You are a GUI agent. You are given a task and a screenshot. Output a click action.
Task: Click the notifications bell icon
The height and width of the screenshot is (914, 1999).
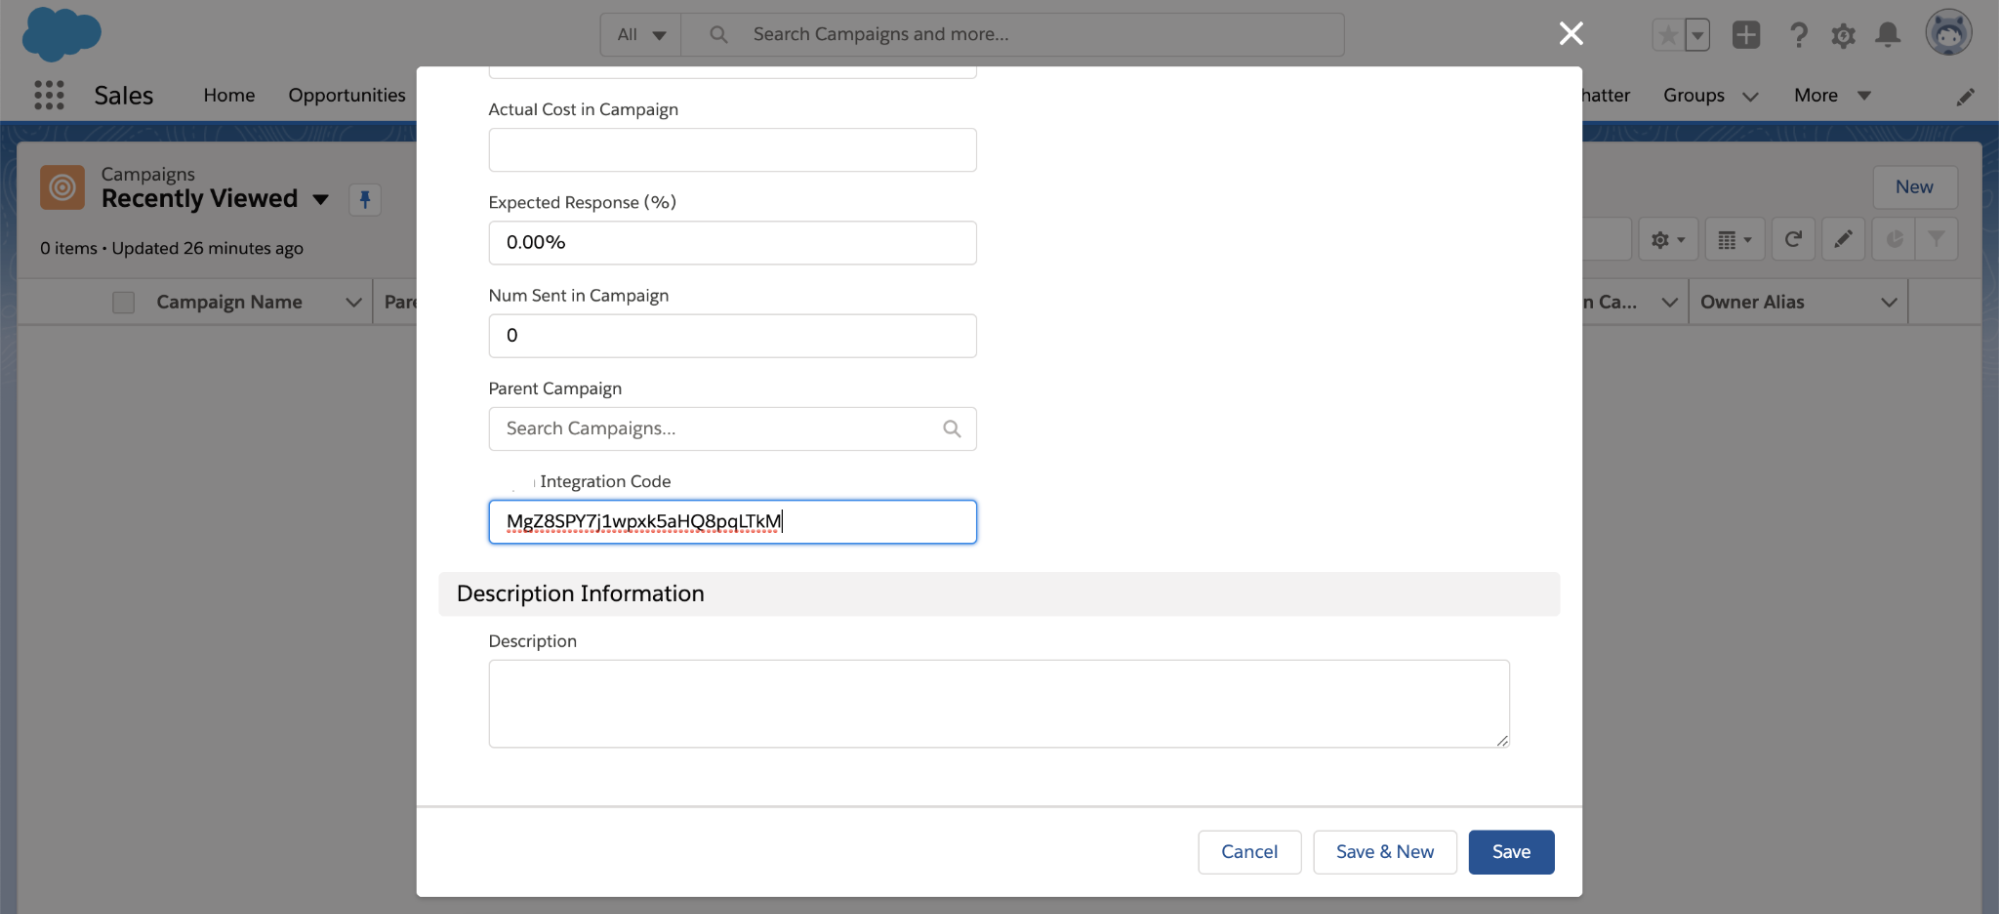point(1887,35)
